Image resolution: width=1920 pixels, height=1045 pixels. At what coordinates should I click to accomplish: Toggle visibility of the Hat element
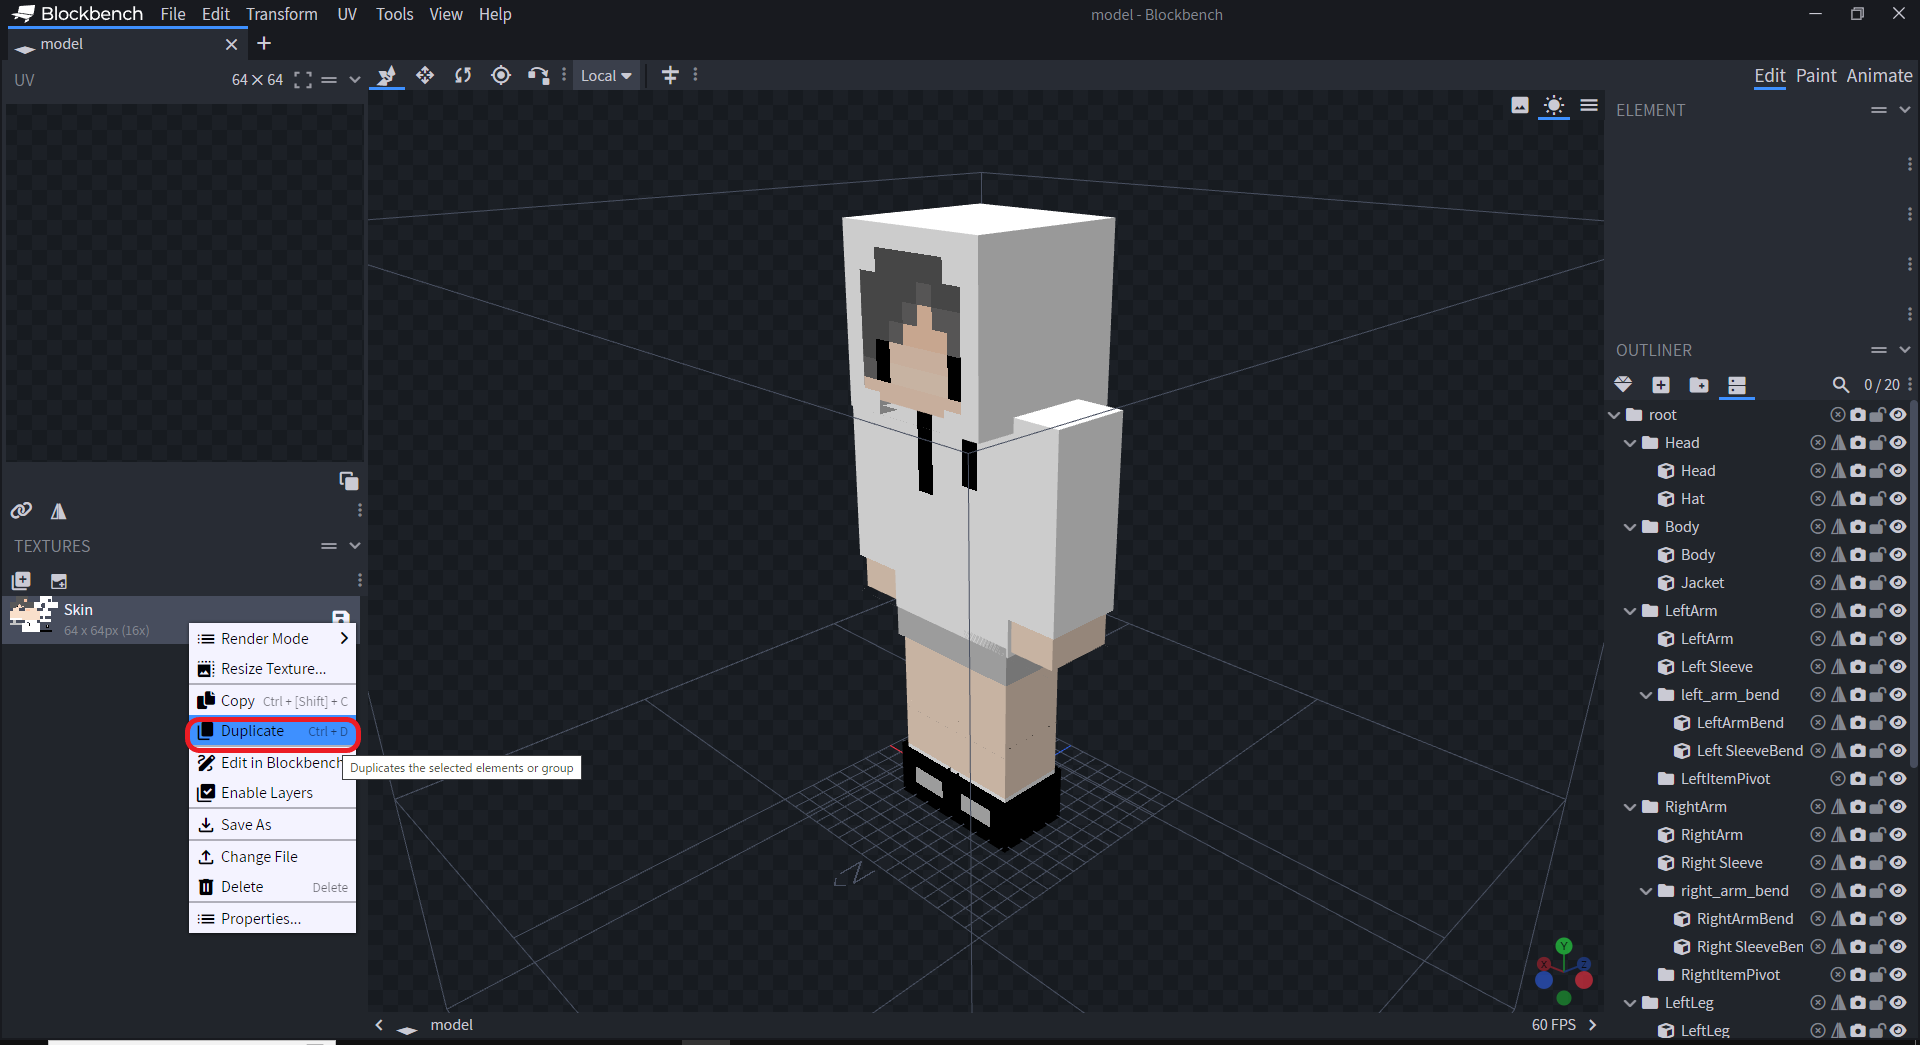pyautogui.click(x=1897, y=498)
